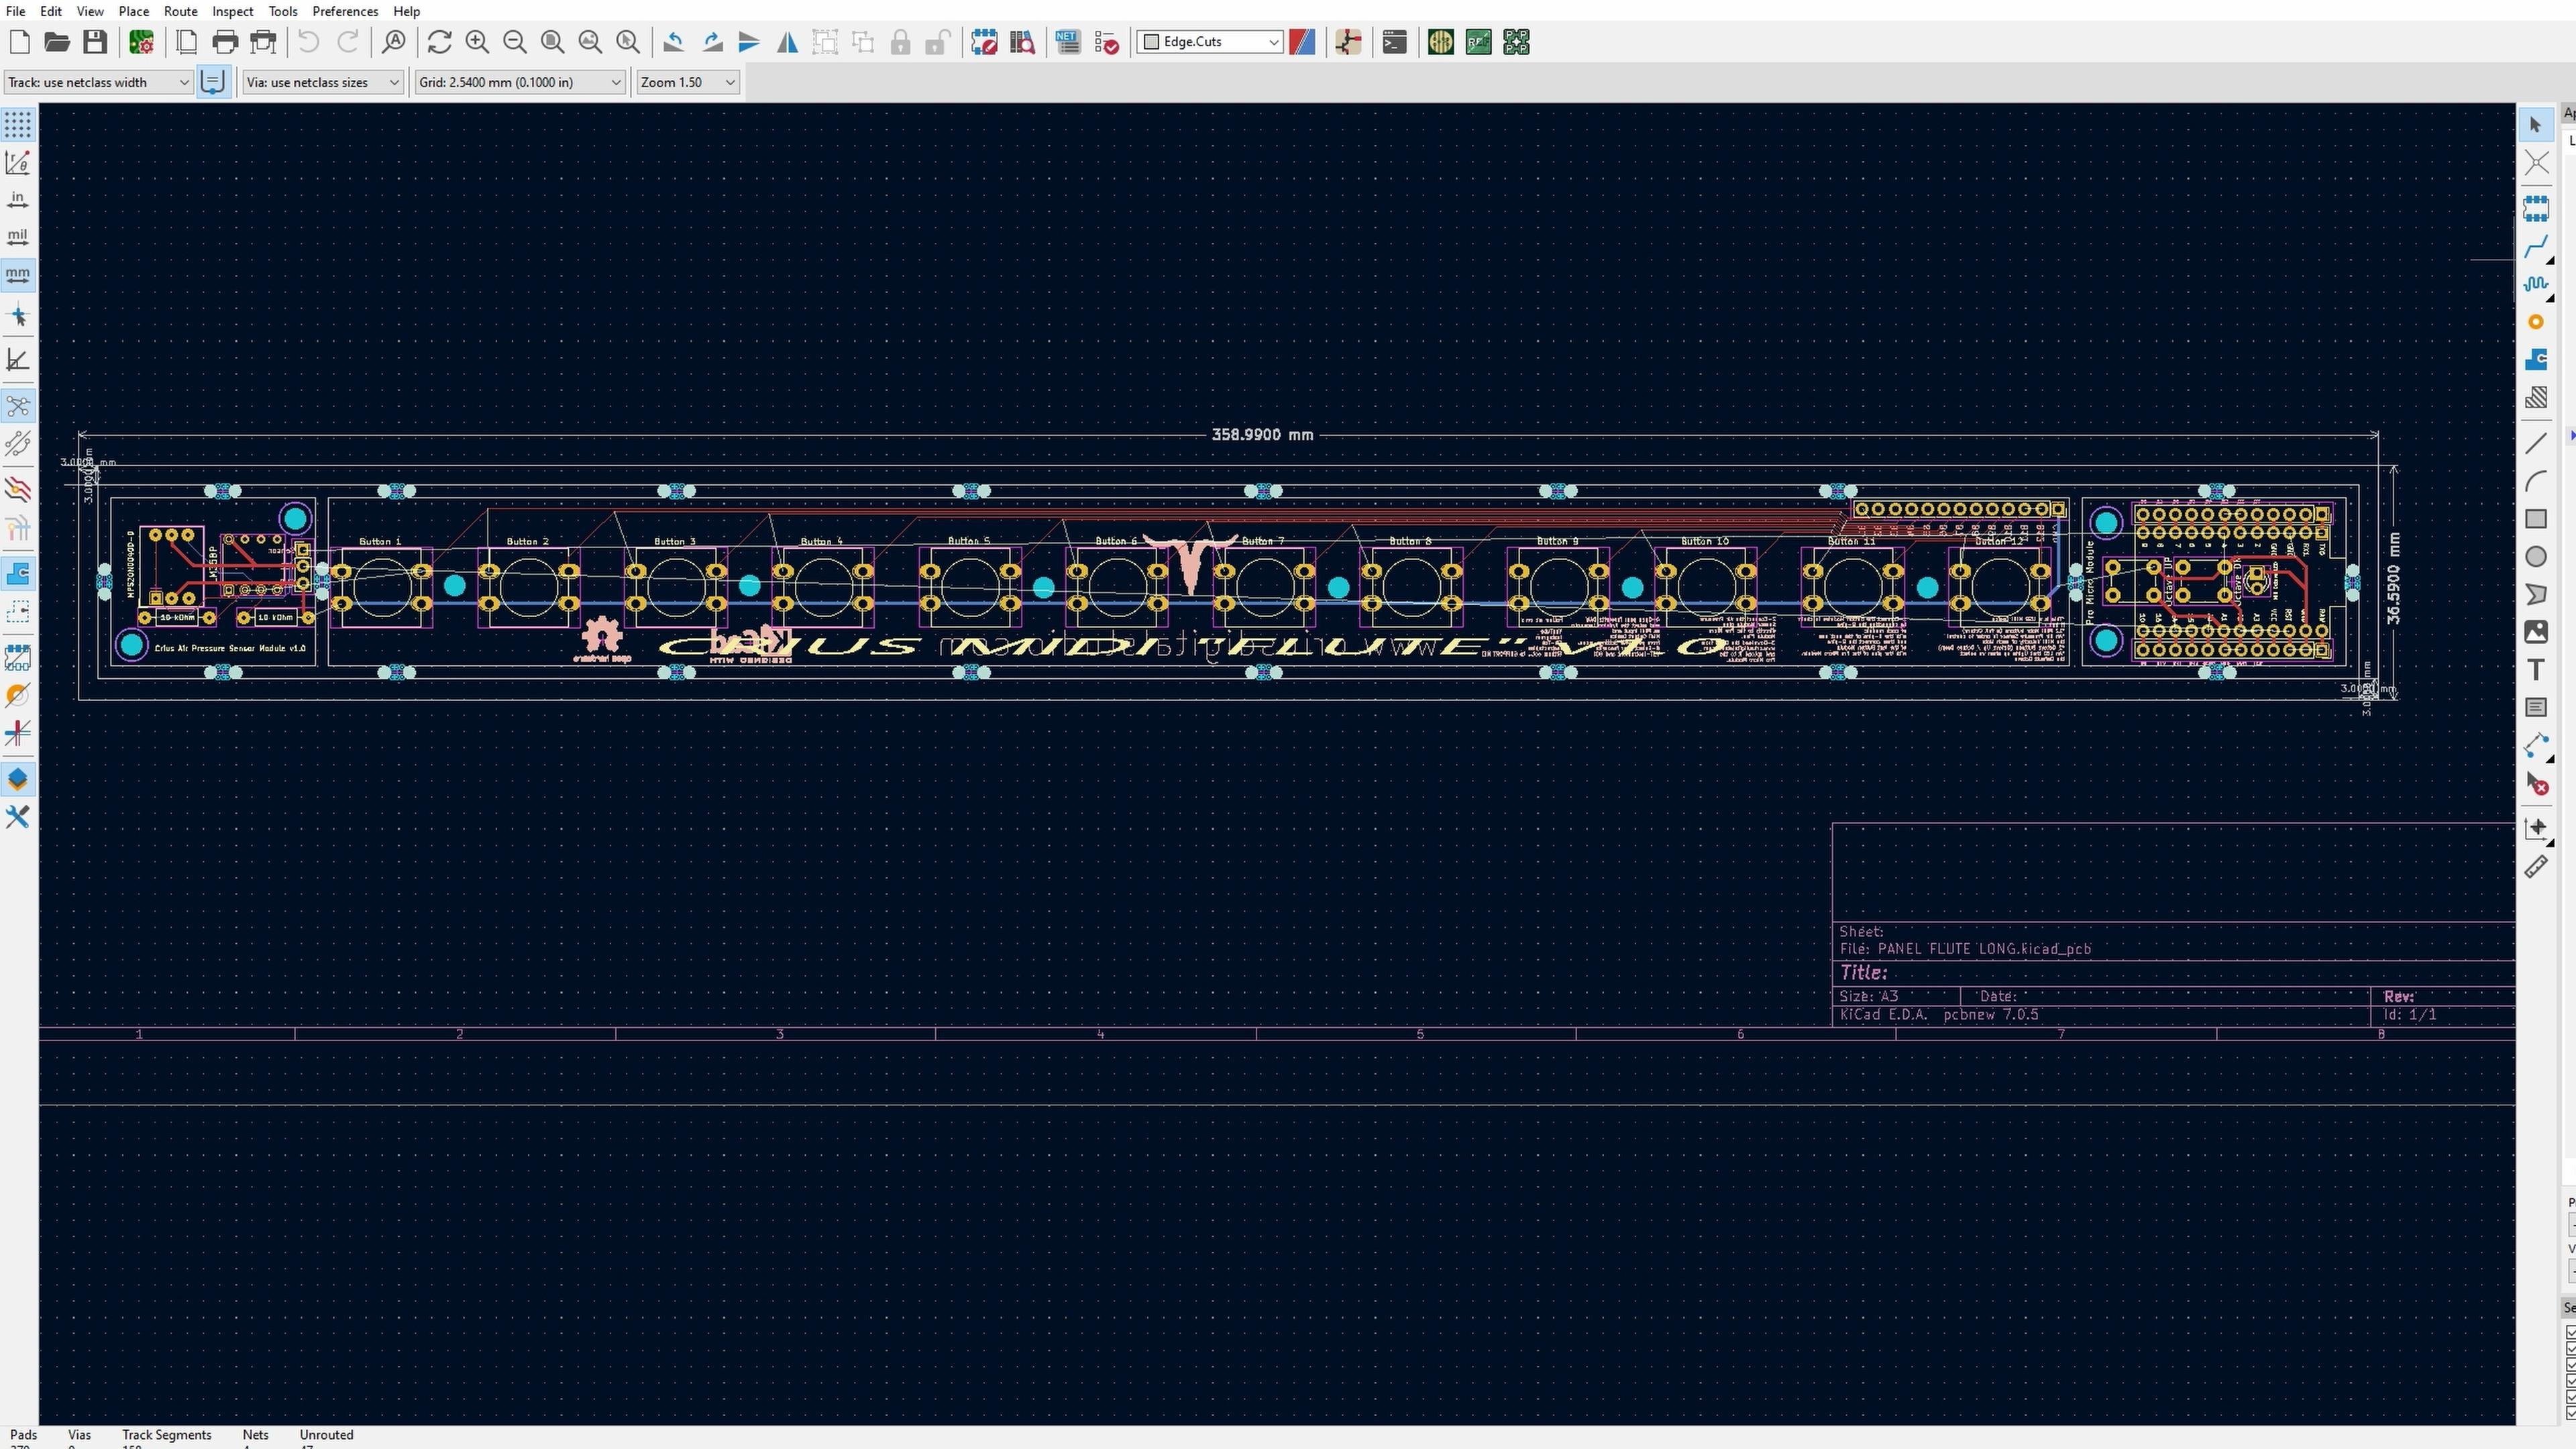
Task: Open the Inspect menu
Action: click(x=232, y=11)
